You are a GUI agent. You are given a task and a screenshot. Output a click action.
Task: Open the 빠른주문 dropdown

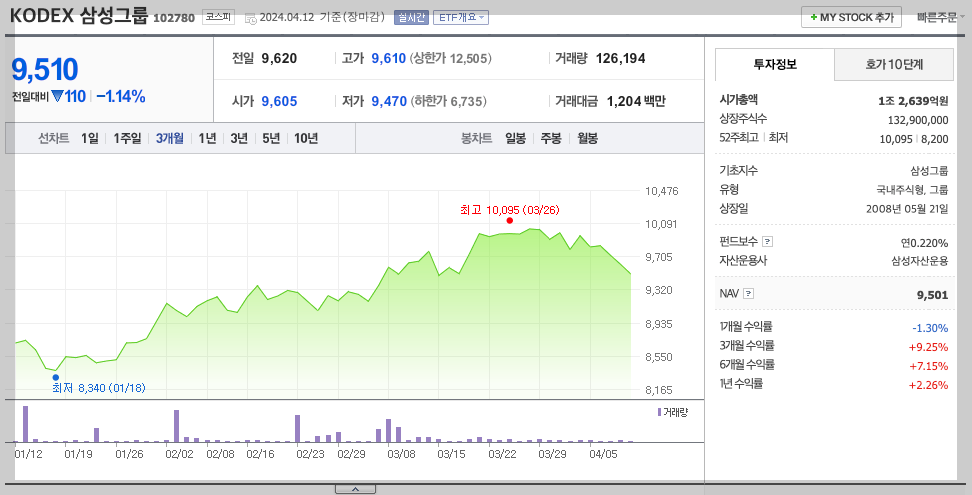point(940,17)
